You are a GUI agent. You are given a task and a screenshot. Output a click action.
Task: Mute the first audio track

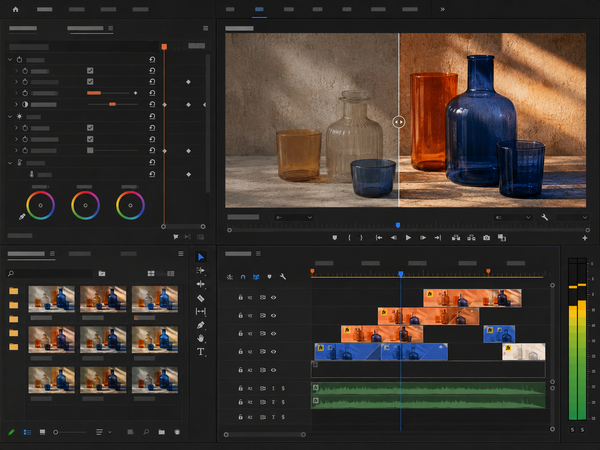click(x=273, y=388)
